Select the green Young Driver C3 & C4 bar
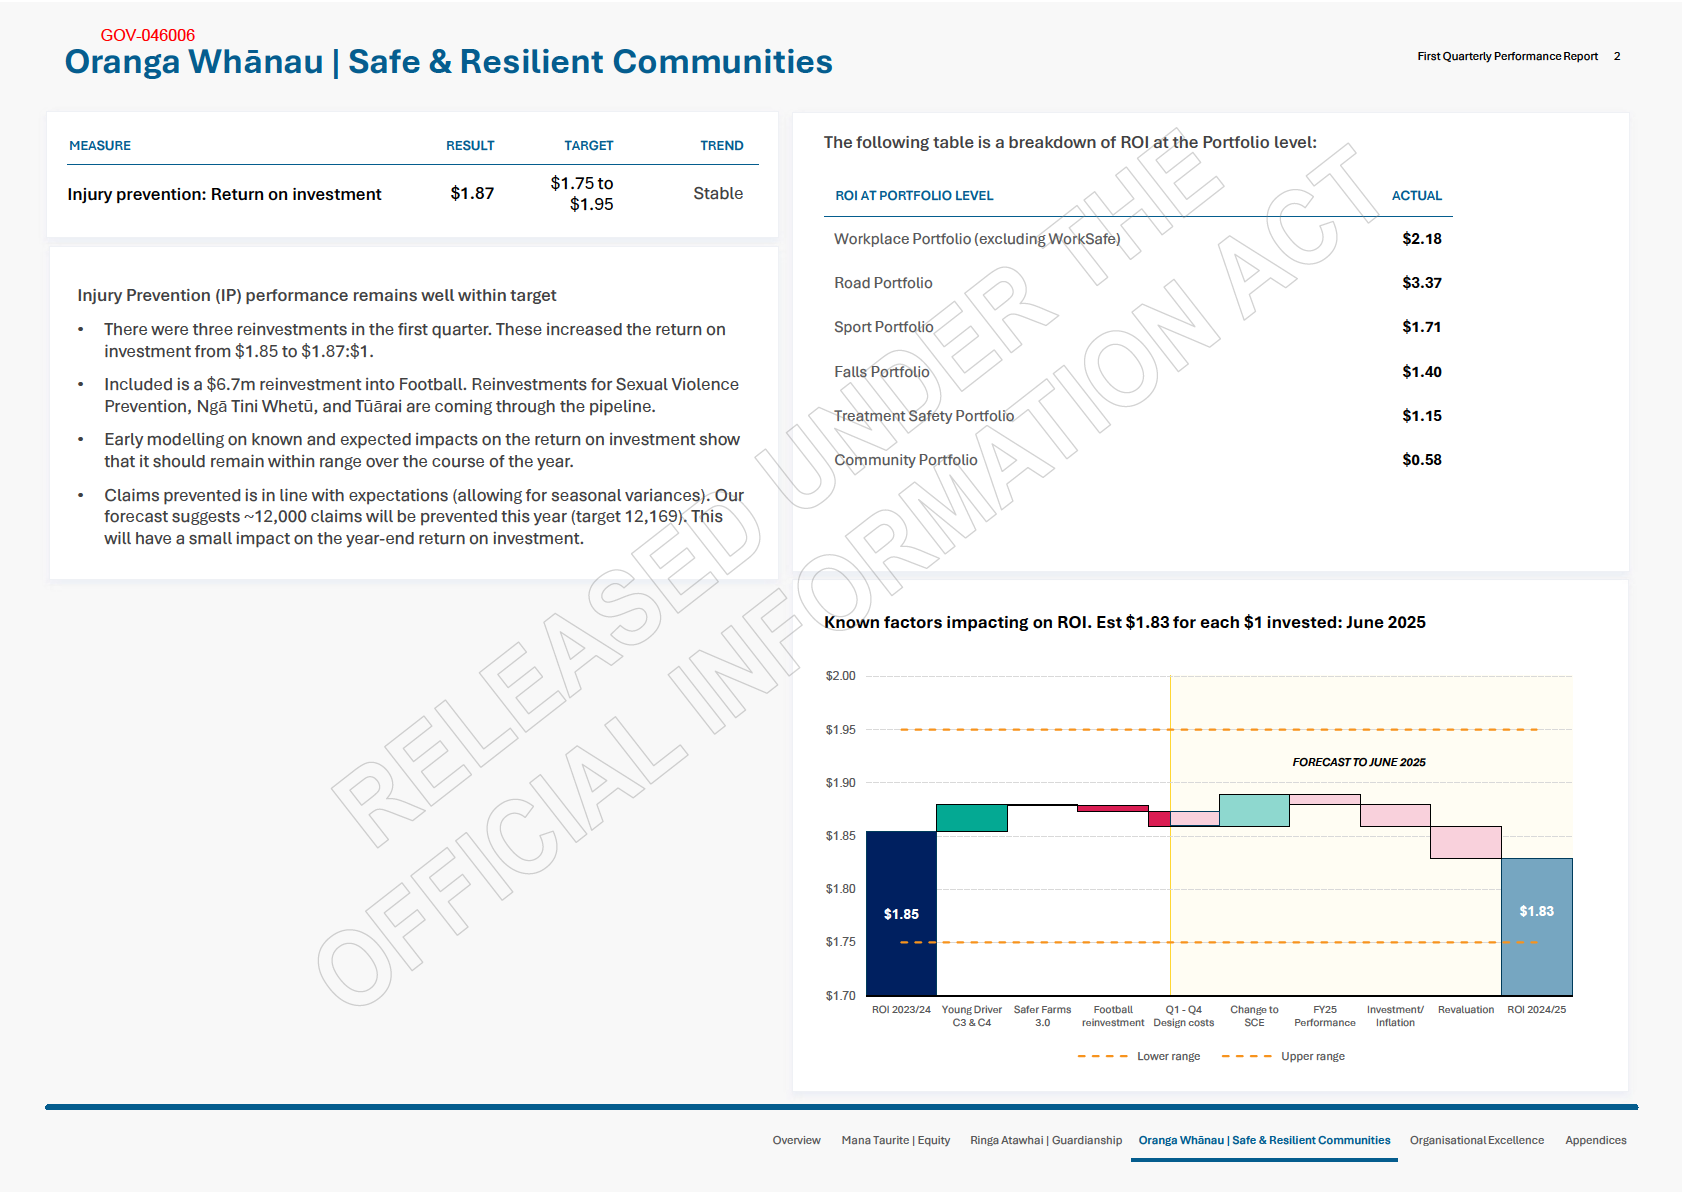This screenshot has width=1682, height=1192. (971, 818)
